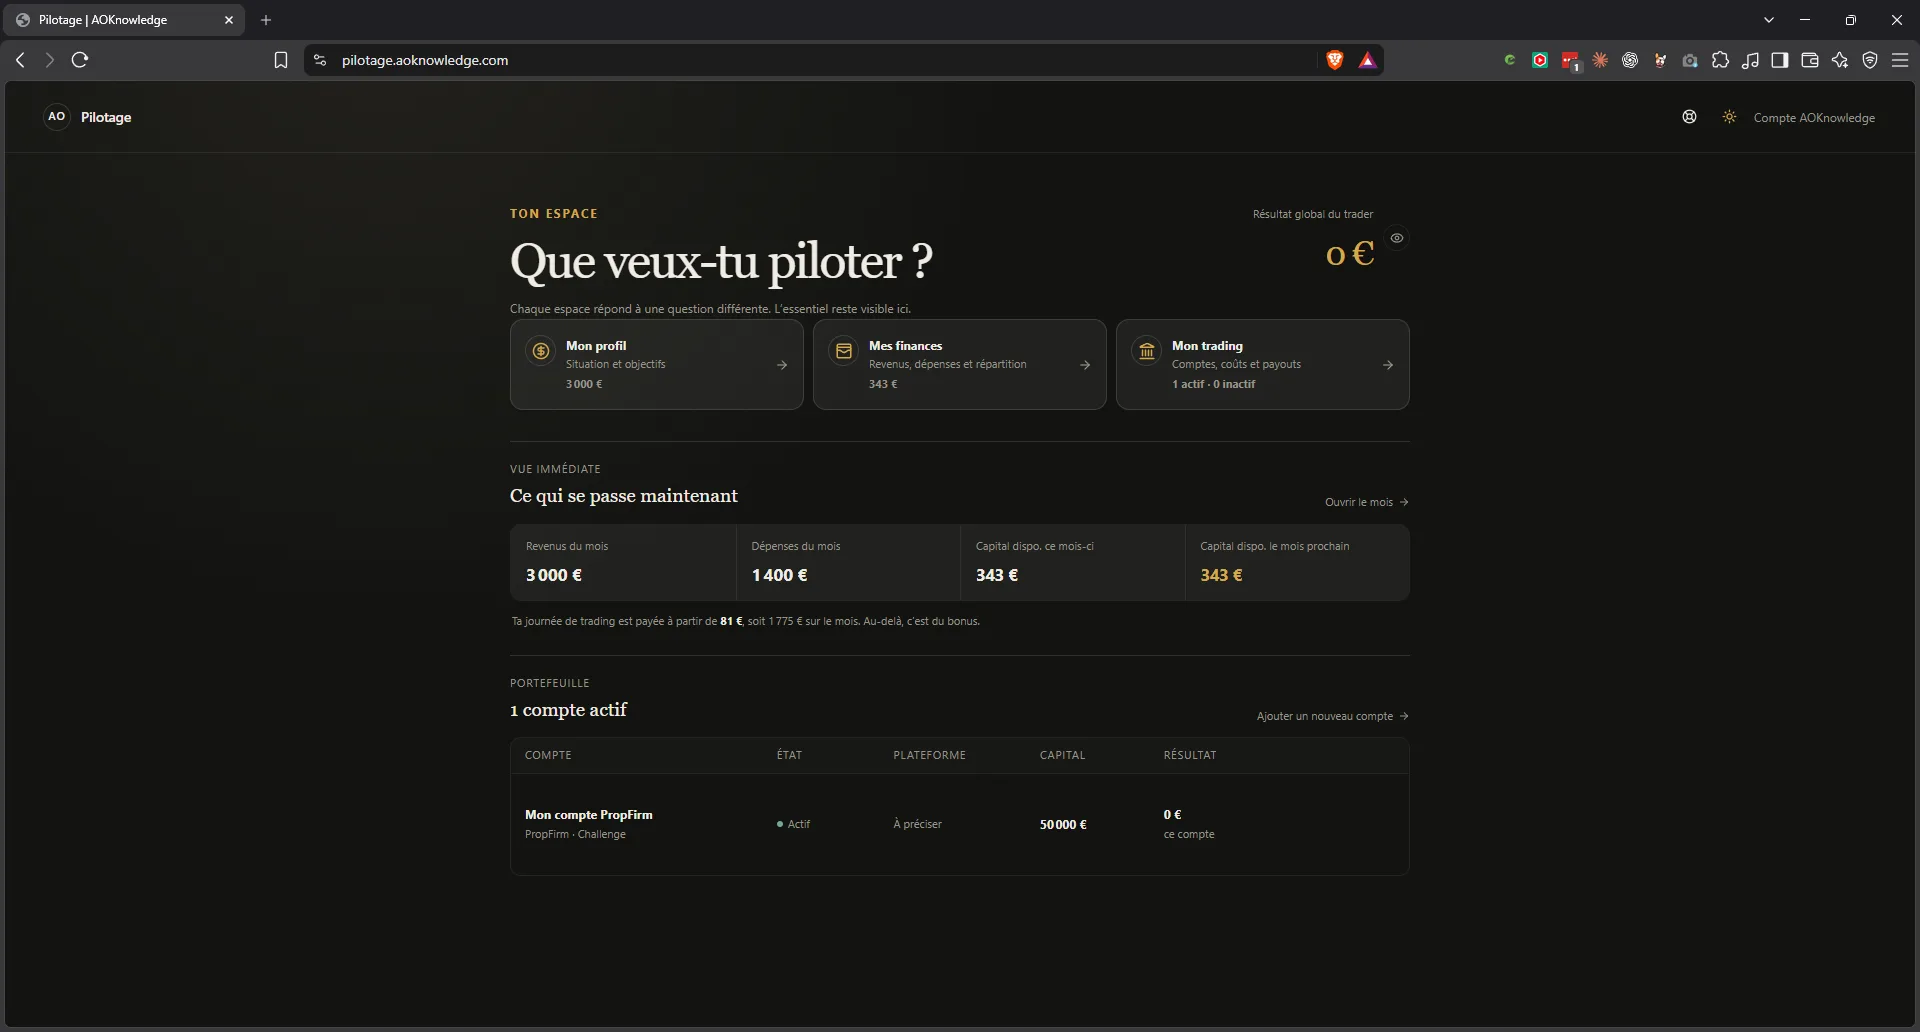Open the Mon trading card
Image resolution: width=1920 pixels, height=1032 pixels.
click(1263, 364)
